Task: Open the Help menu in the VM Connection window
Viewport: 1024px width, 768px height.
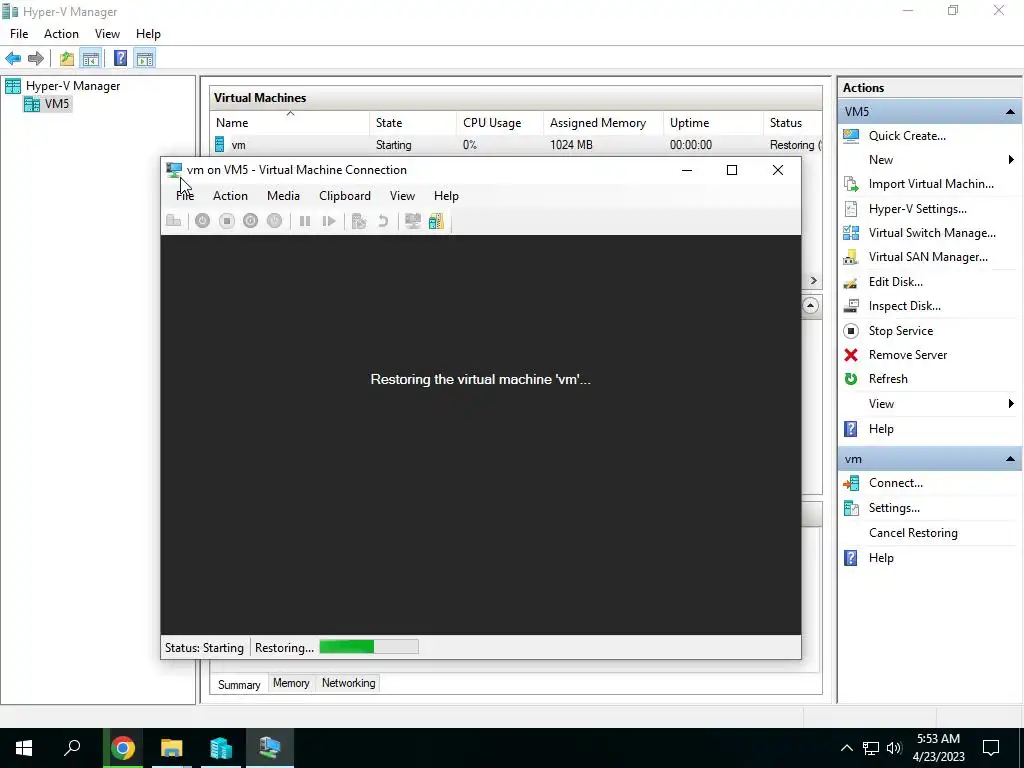Action: pos(447,196)
